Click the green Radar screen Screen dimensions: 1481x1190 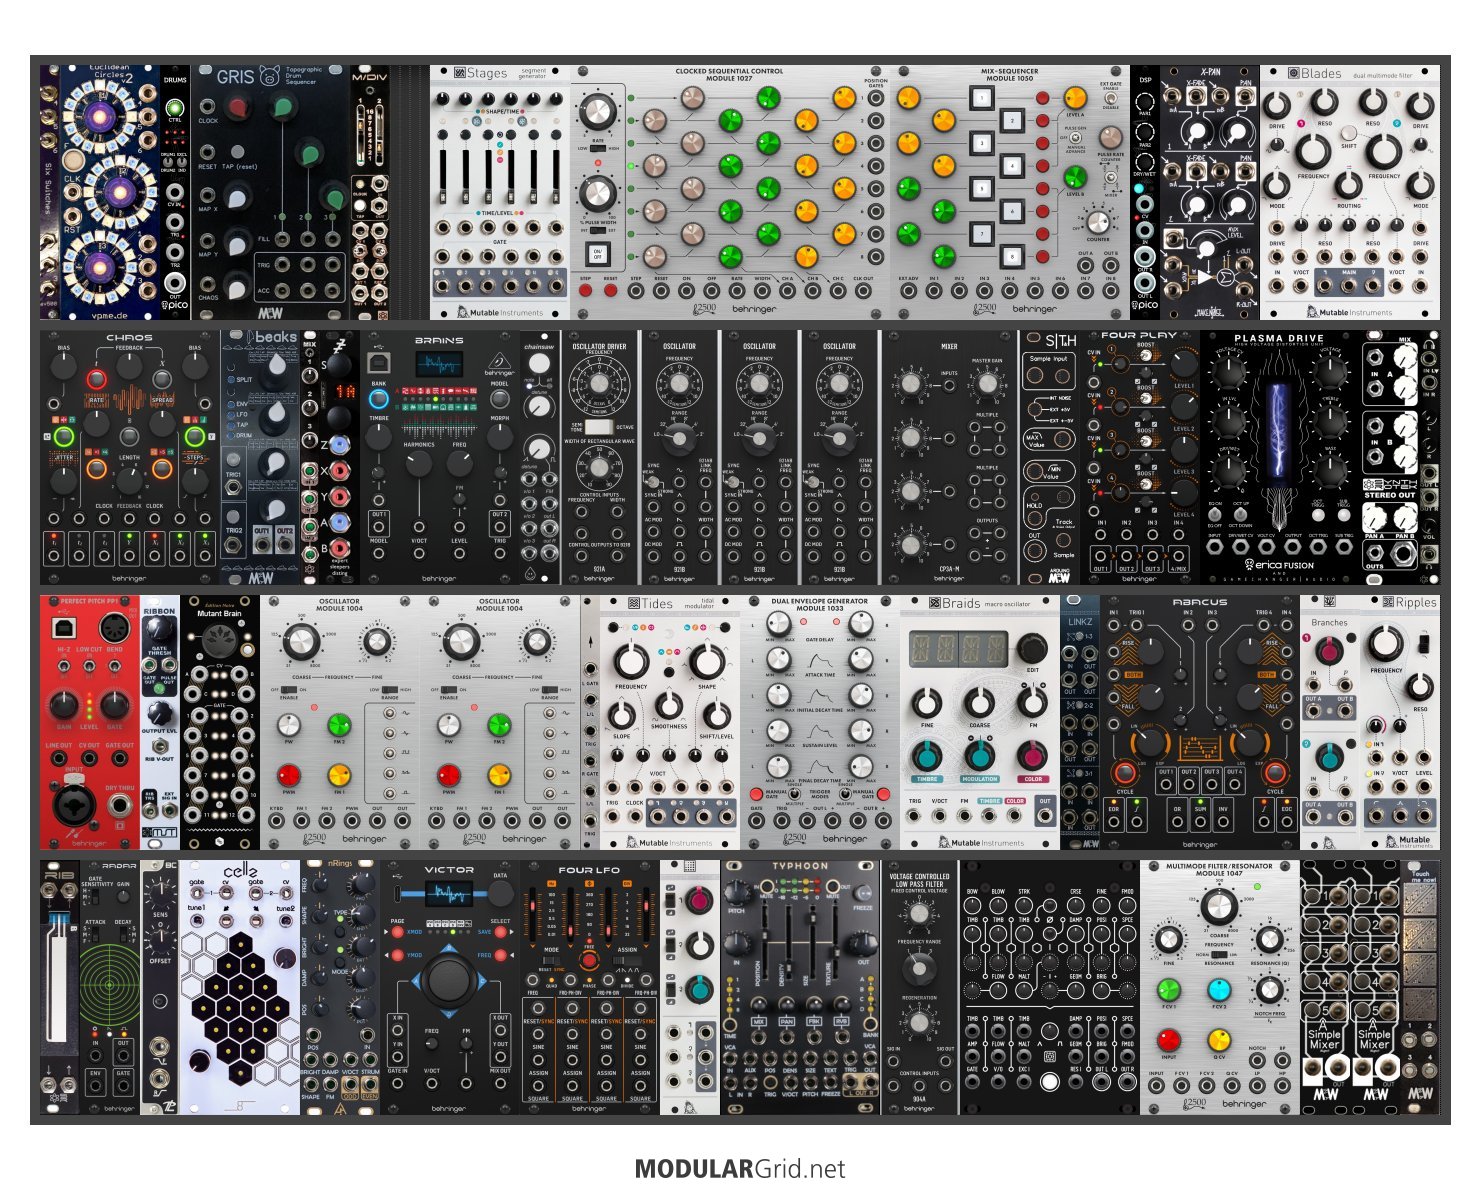(x=110, y=985)
